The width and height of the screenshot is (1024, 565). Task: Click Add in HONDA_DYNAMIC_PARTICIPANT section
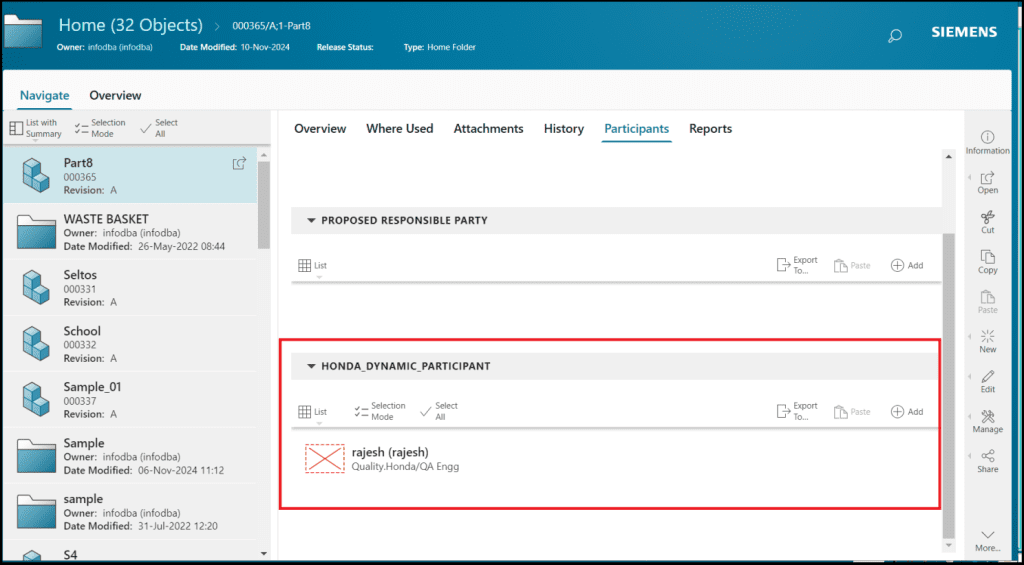(906, 411)
